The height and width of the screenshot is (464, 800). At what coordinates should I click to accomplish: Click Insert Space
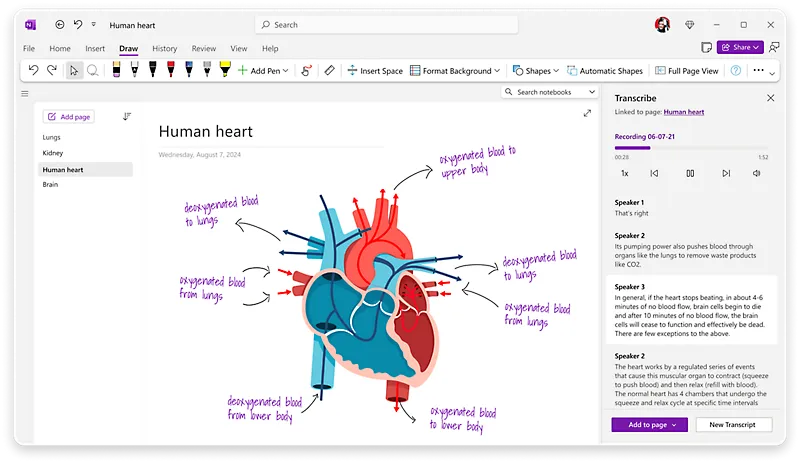click(x=375, y=71)
